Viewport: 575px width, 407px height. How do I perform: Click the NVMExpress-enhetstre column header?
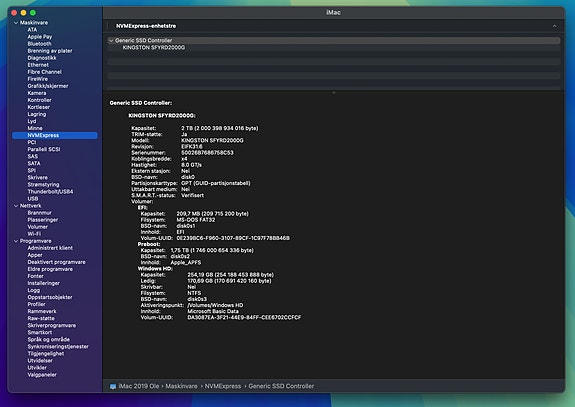[146, 26]
